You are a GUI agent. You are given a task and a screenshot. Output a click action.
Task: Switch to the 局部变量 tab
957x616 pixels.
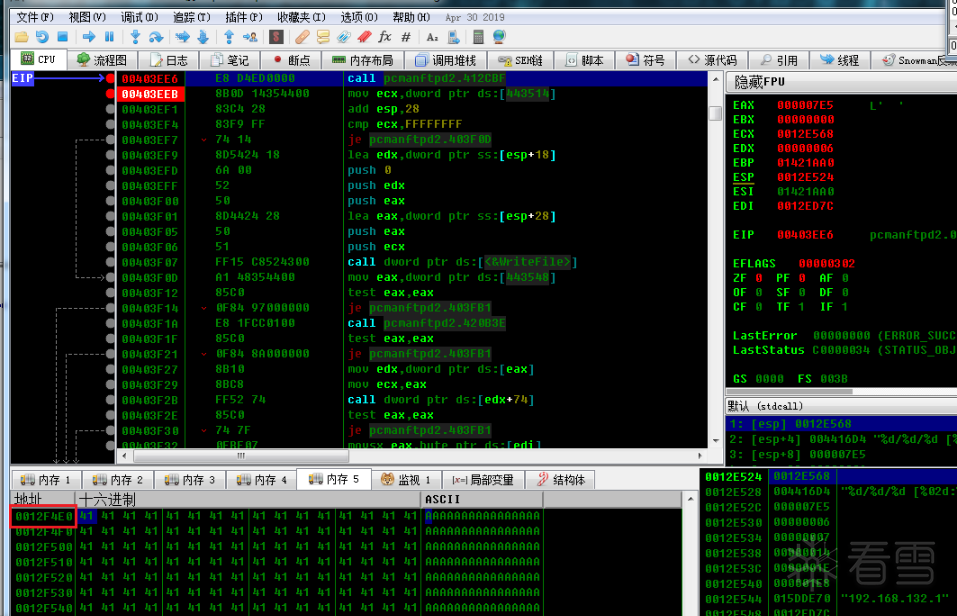[483, 480]
